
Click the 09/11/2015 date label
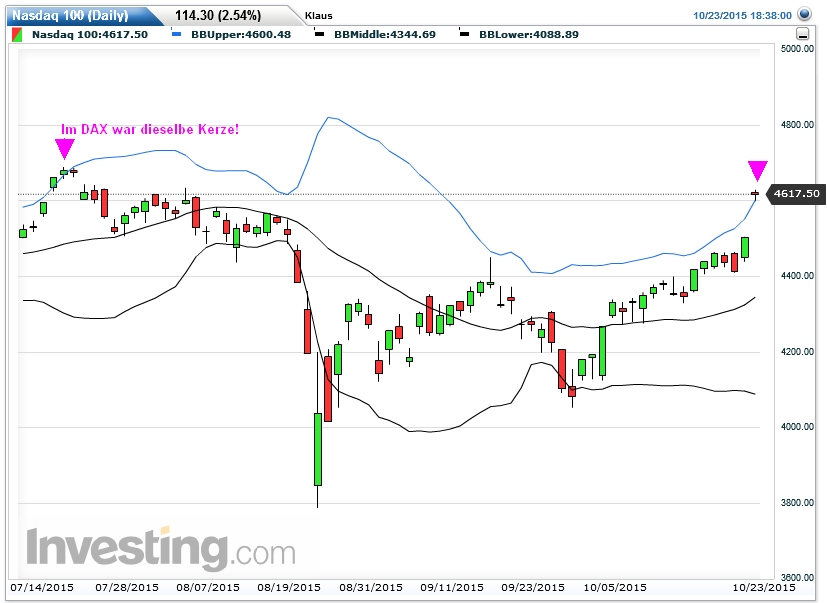pos(452,588)
